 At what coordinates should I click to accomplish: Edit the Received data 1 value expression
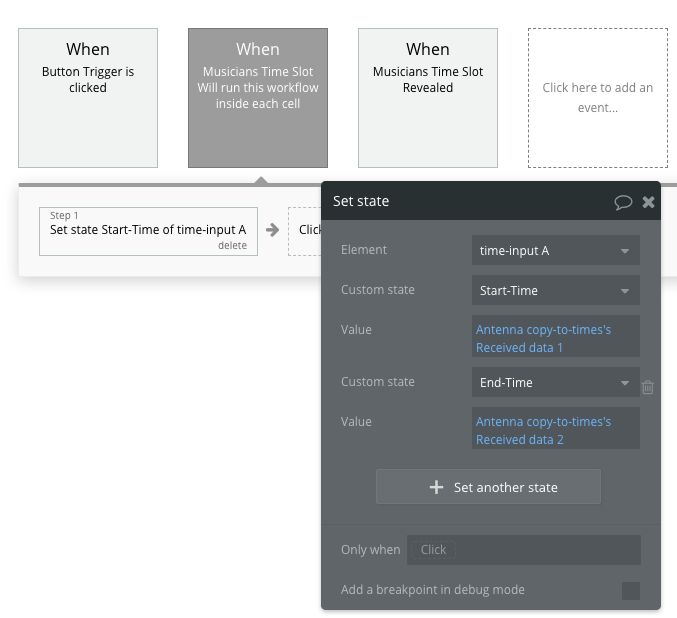(x=555, y=338)
